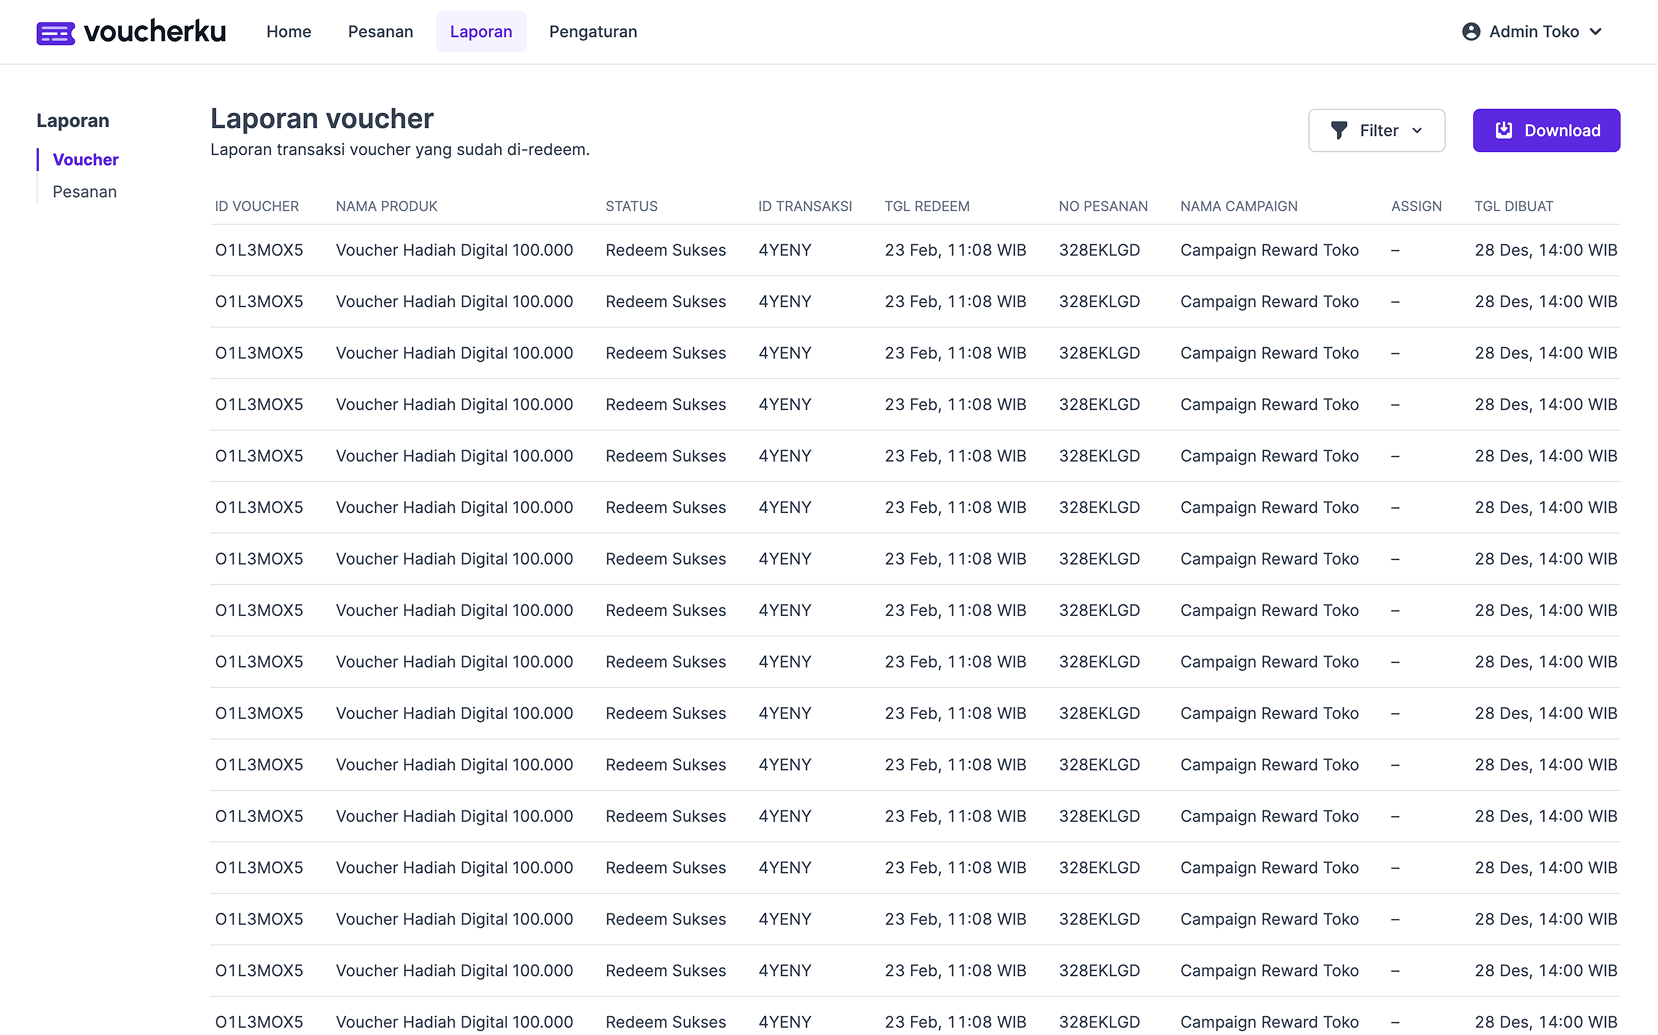The width and height of the screenshot is (1658, 1035).
Task: Open the Pengaturan navigation item
Action: pyautogui.click(x=593, y=32)
